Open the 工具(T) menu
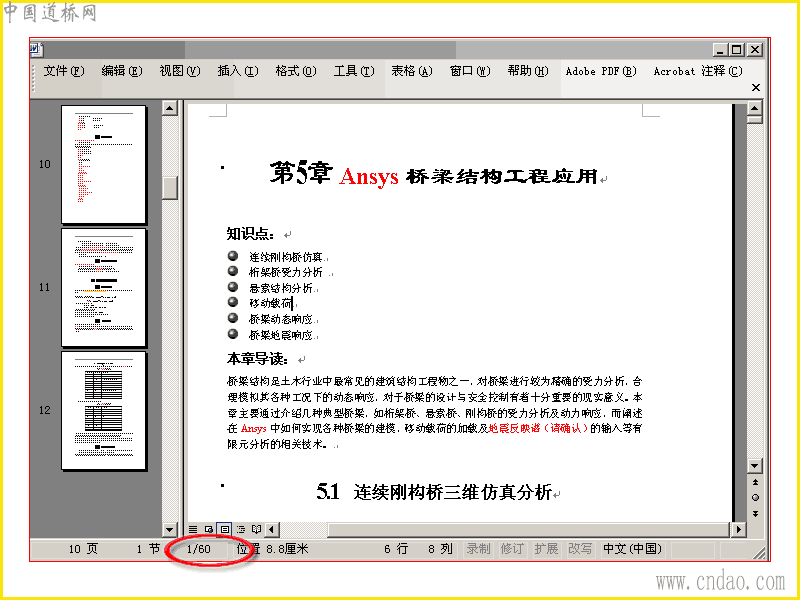Image resolution: width=800 pixels, height=600 pixels. tap(354, 71)
